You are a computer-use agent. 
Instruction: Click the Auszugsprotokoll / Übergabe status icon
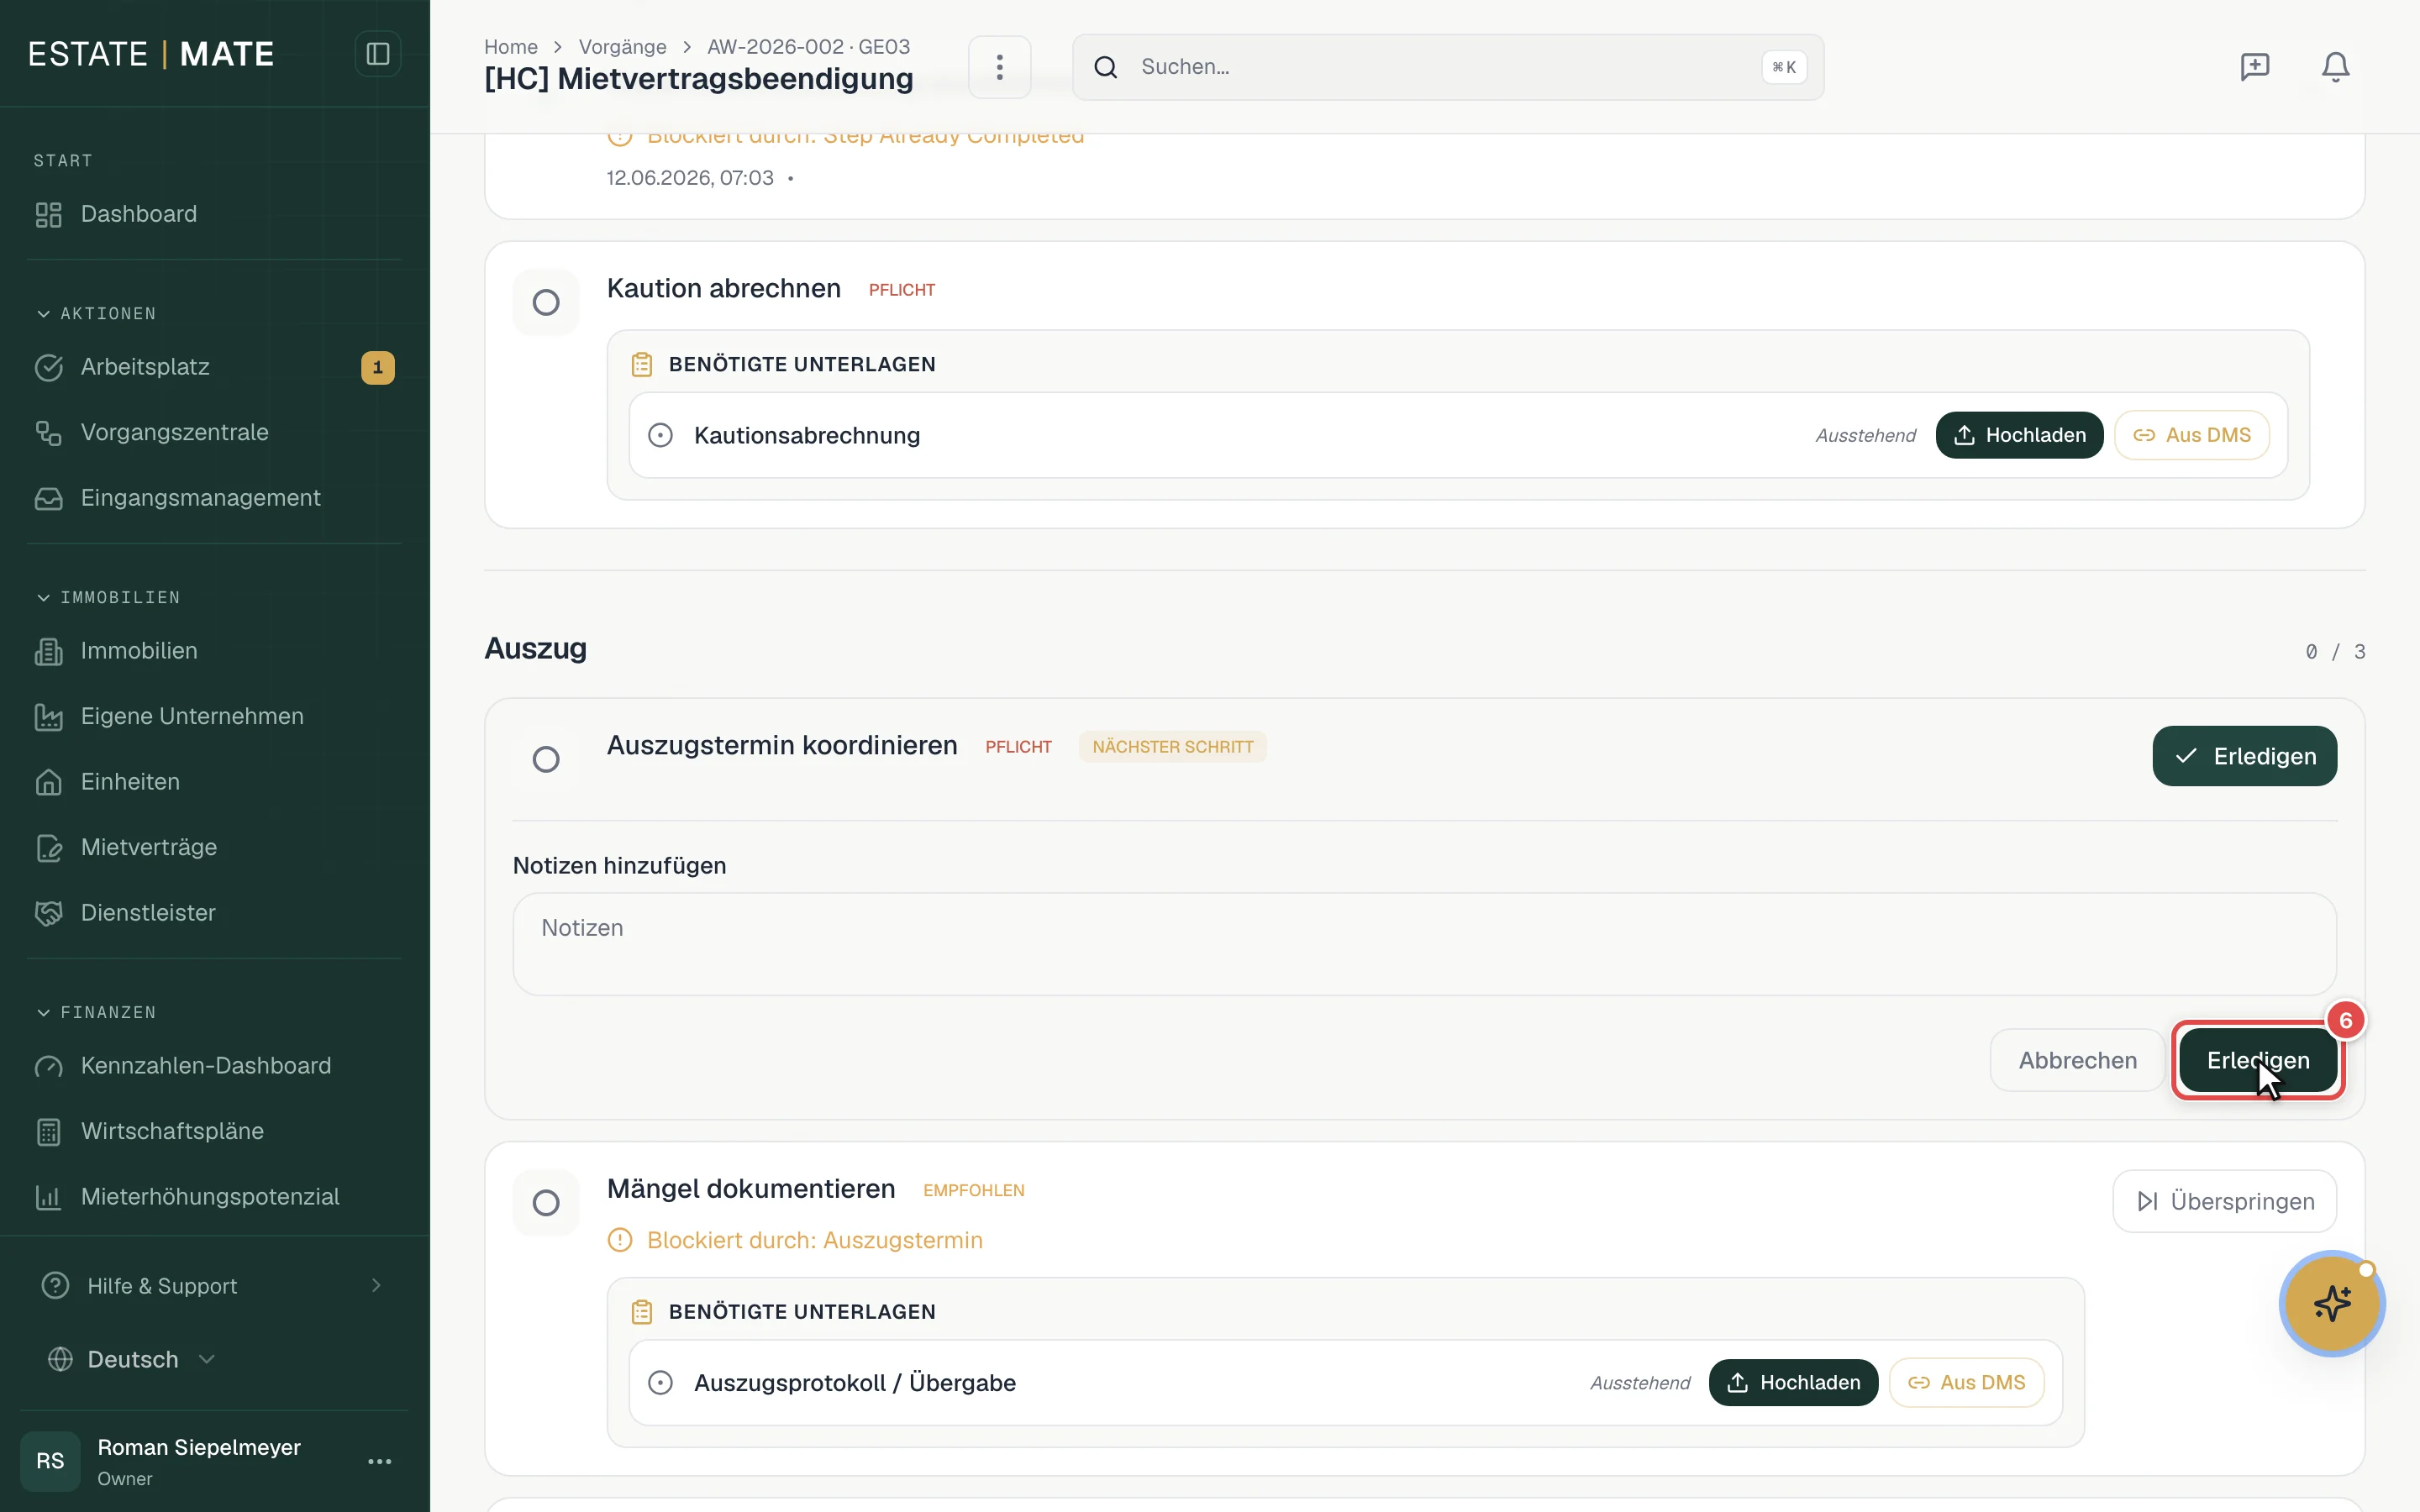(660, 1383)
